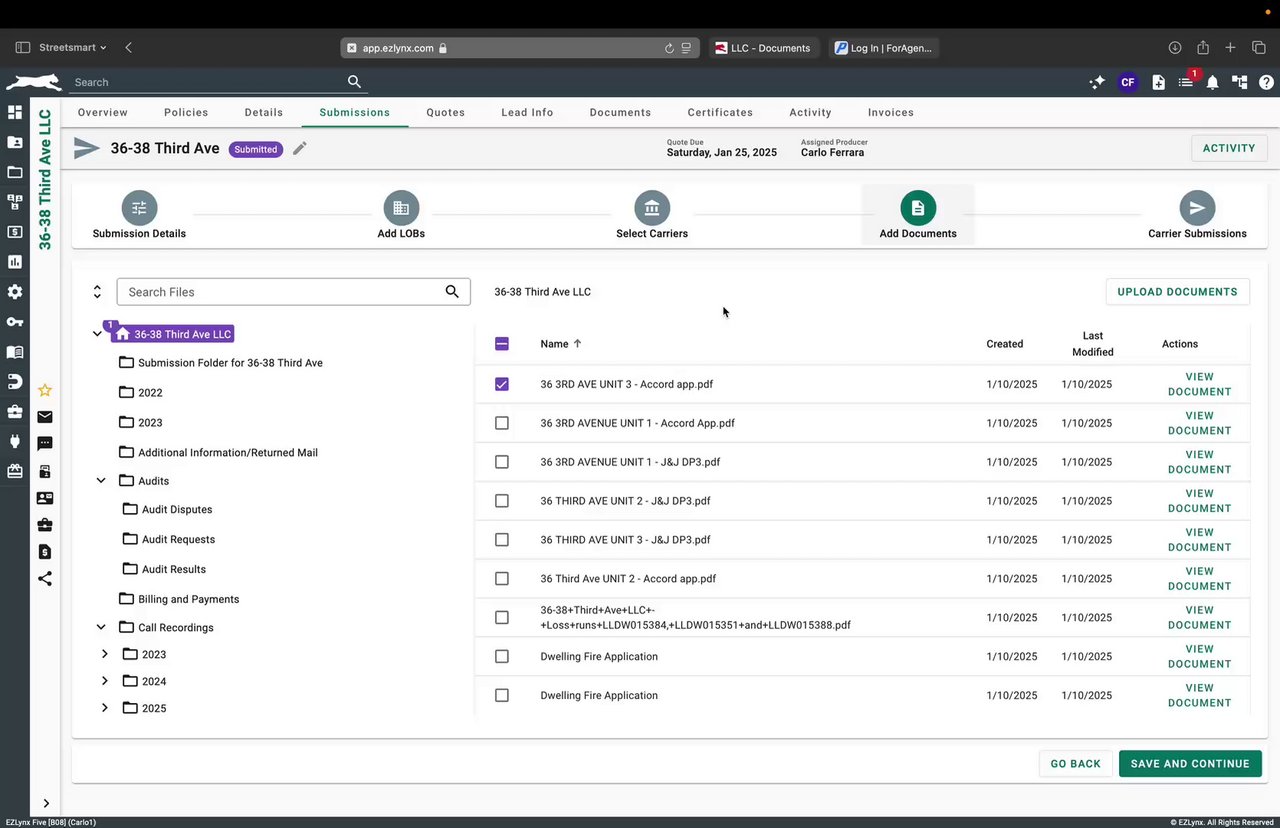This screenshot has width=1280, height=828.
Task: Switch to the Policies tab
Action: 186,112
